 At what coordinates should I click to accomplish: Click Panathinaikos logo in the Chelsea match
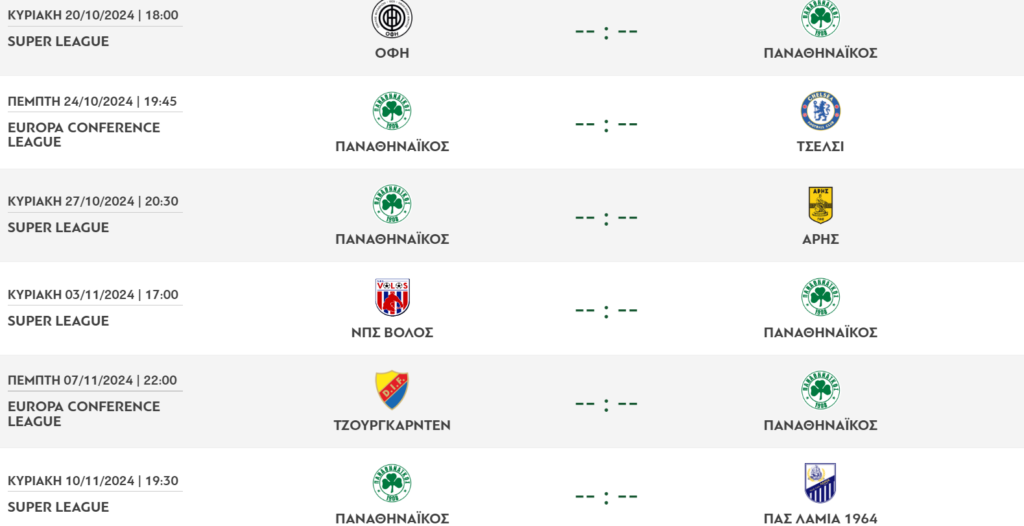click(x=392, y=111)
